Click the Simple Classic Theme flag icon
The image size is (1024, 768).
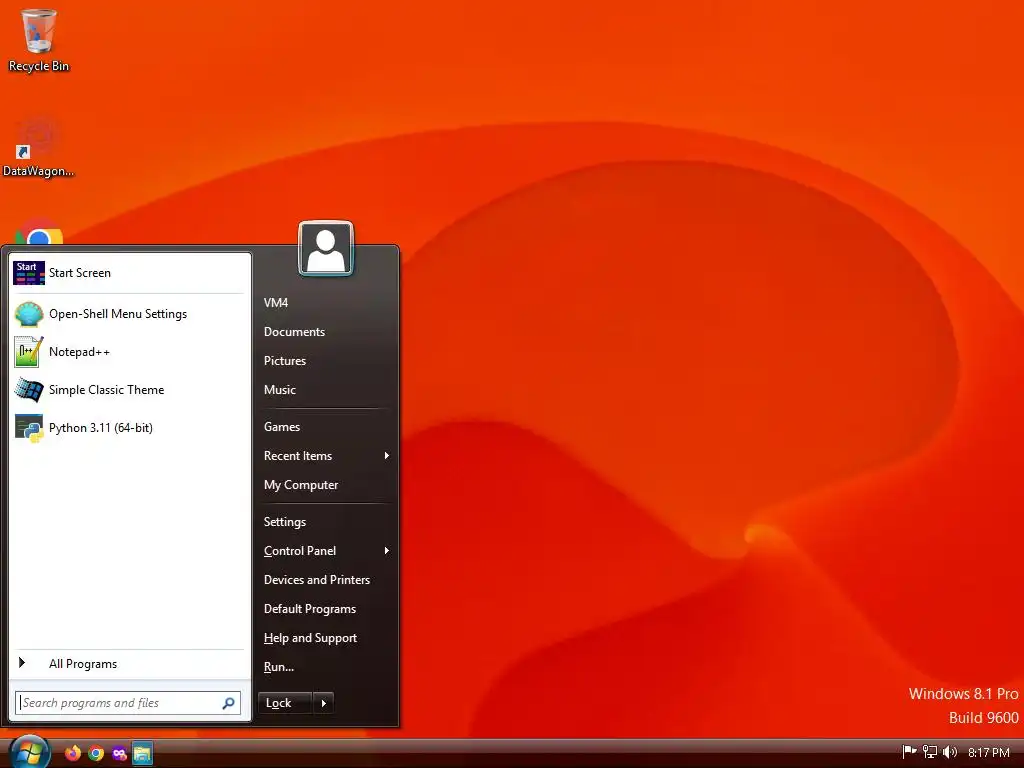[x=29, y=390]
